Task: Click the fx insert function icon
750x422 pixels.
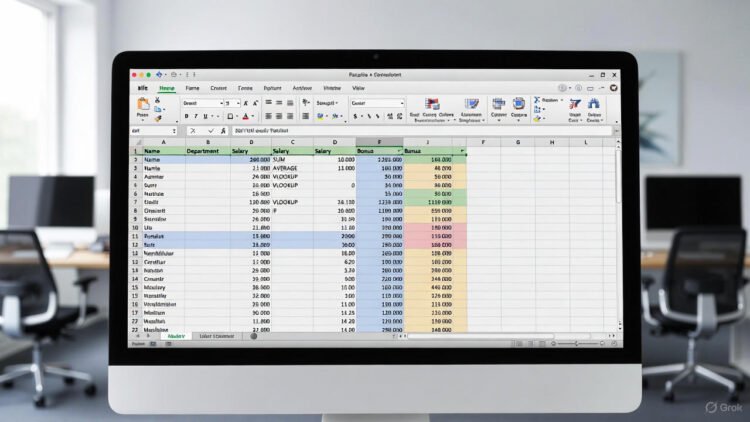Action: (223, 131)
